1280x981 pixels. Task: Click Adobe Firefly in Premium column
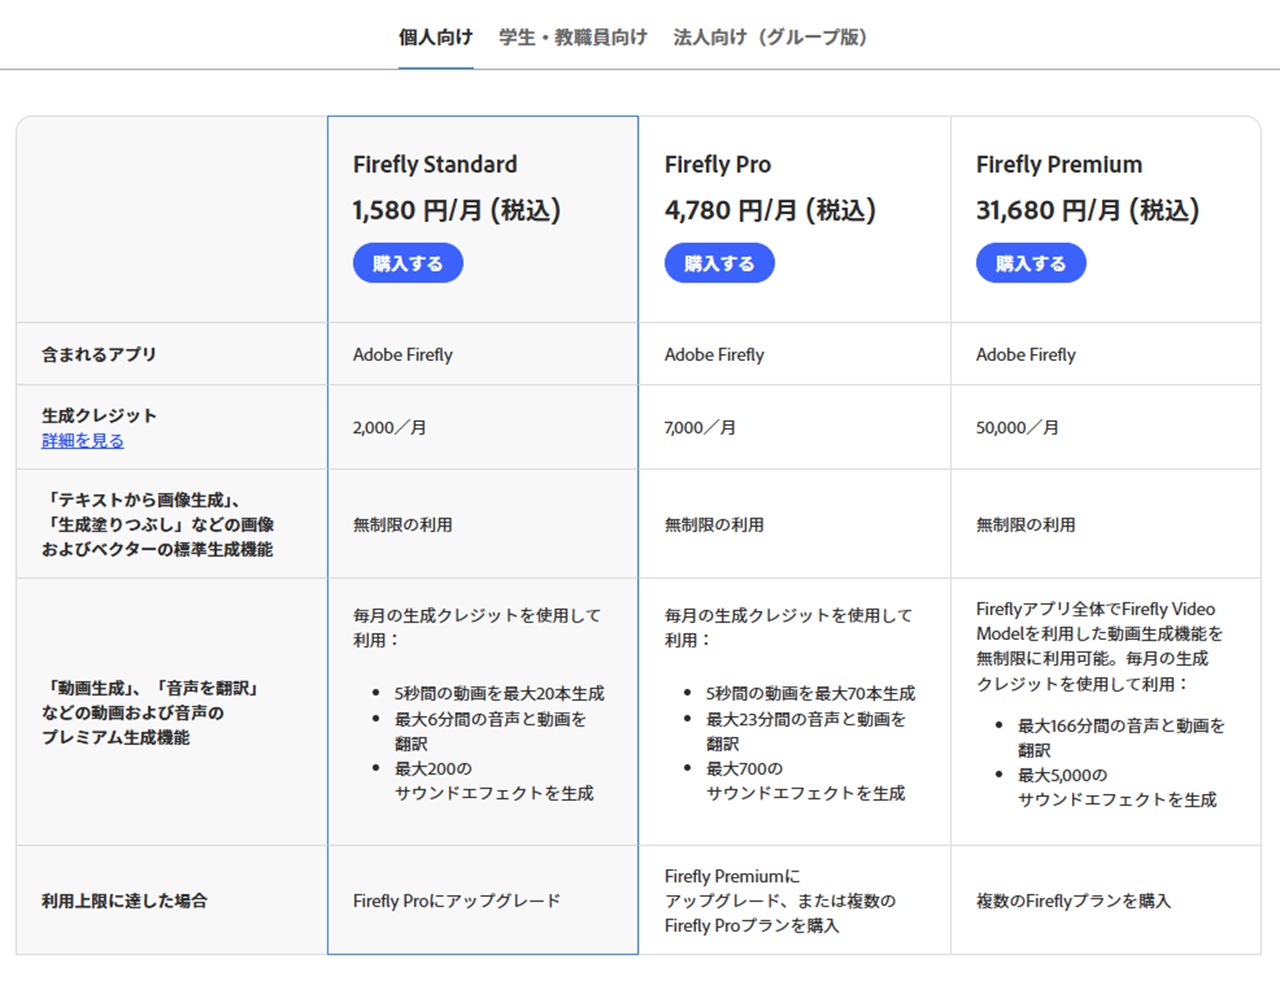pyautogui.click(x=1026, y=354)
